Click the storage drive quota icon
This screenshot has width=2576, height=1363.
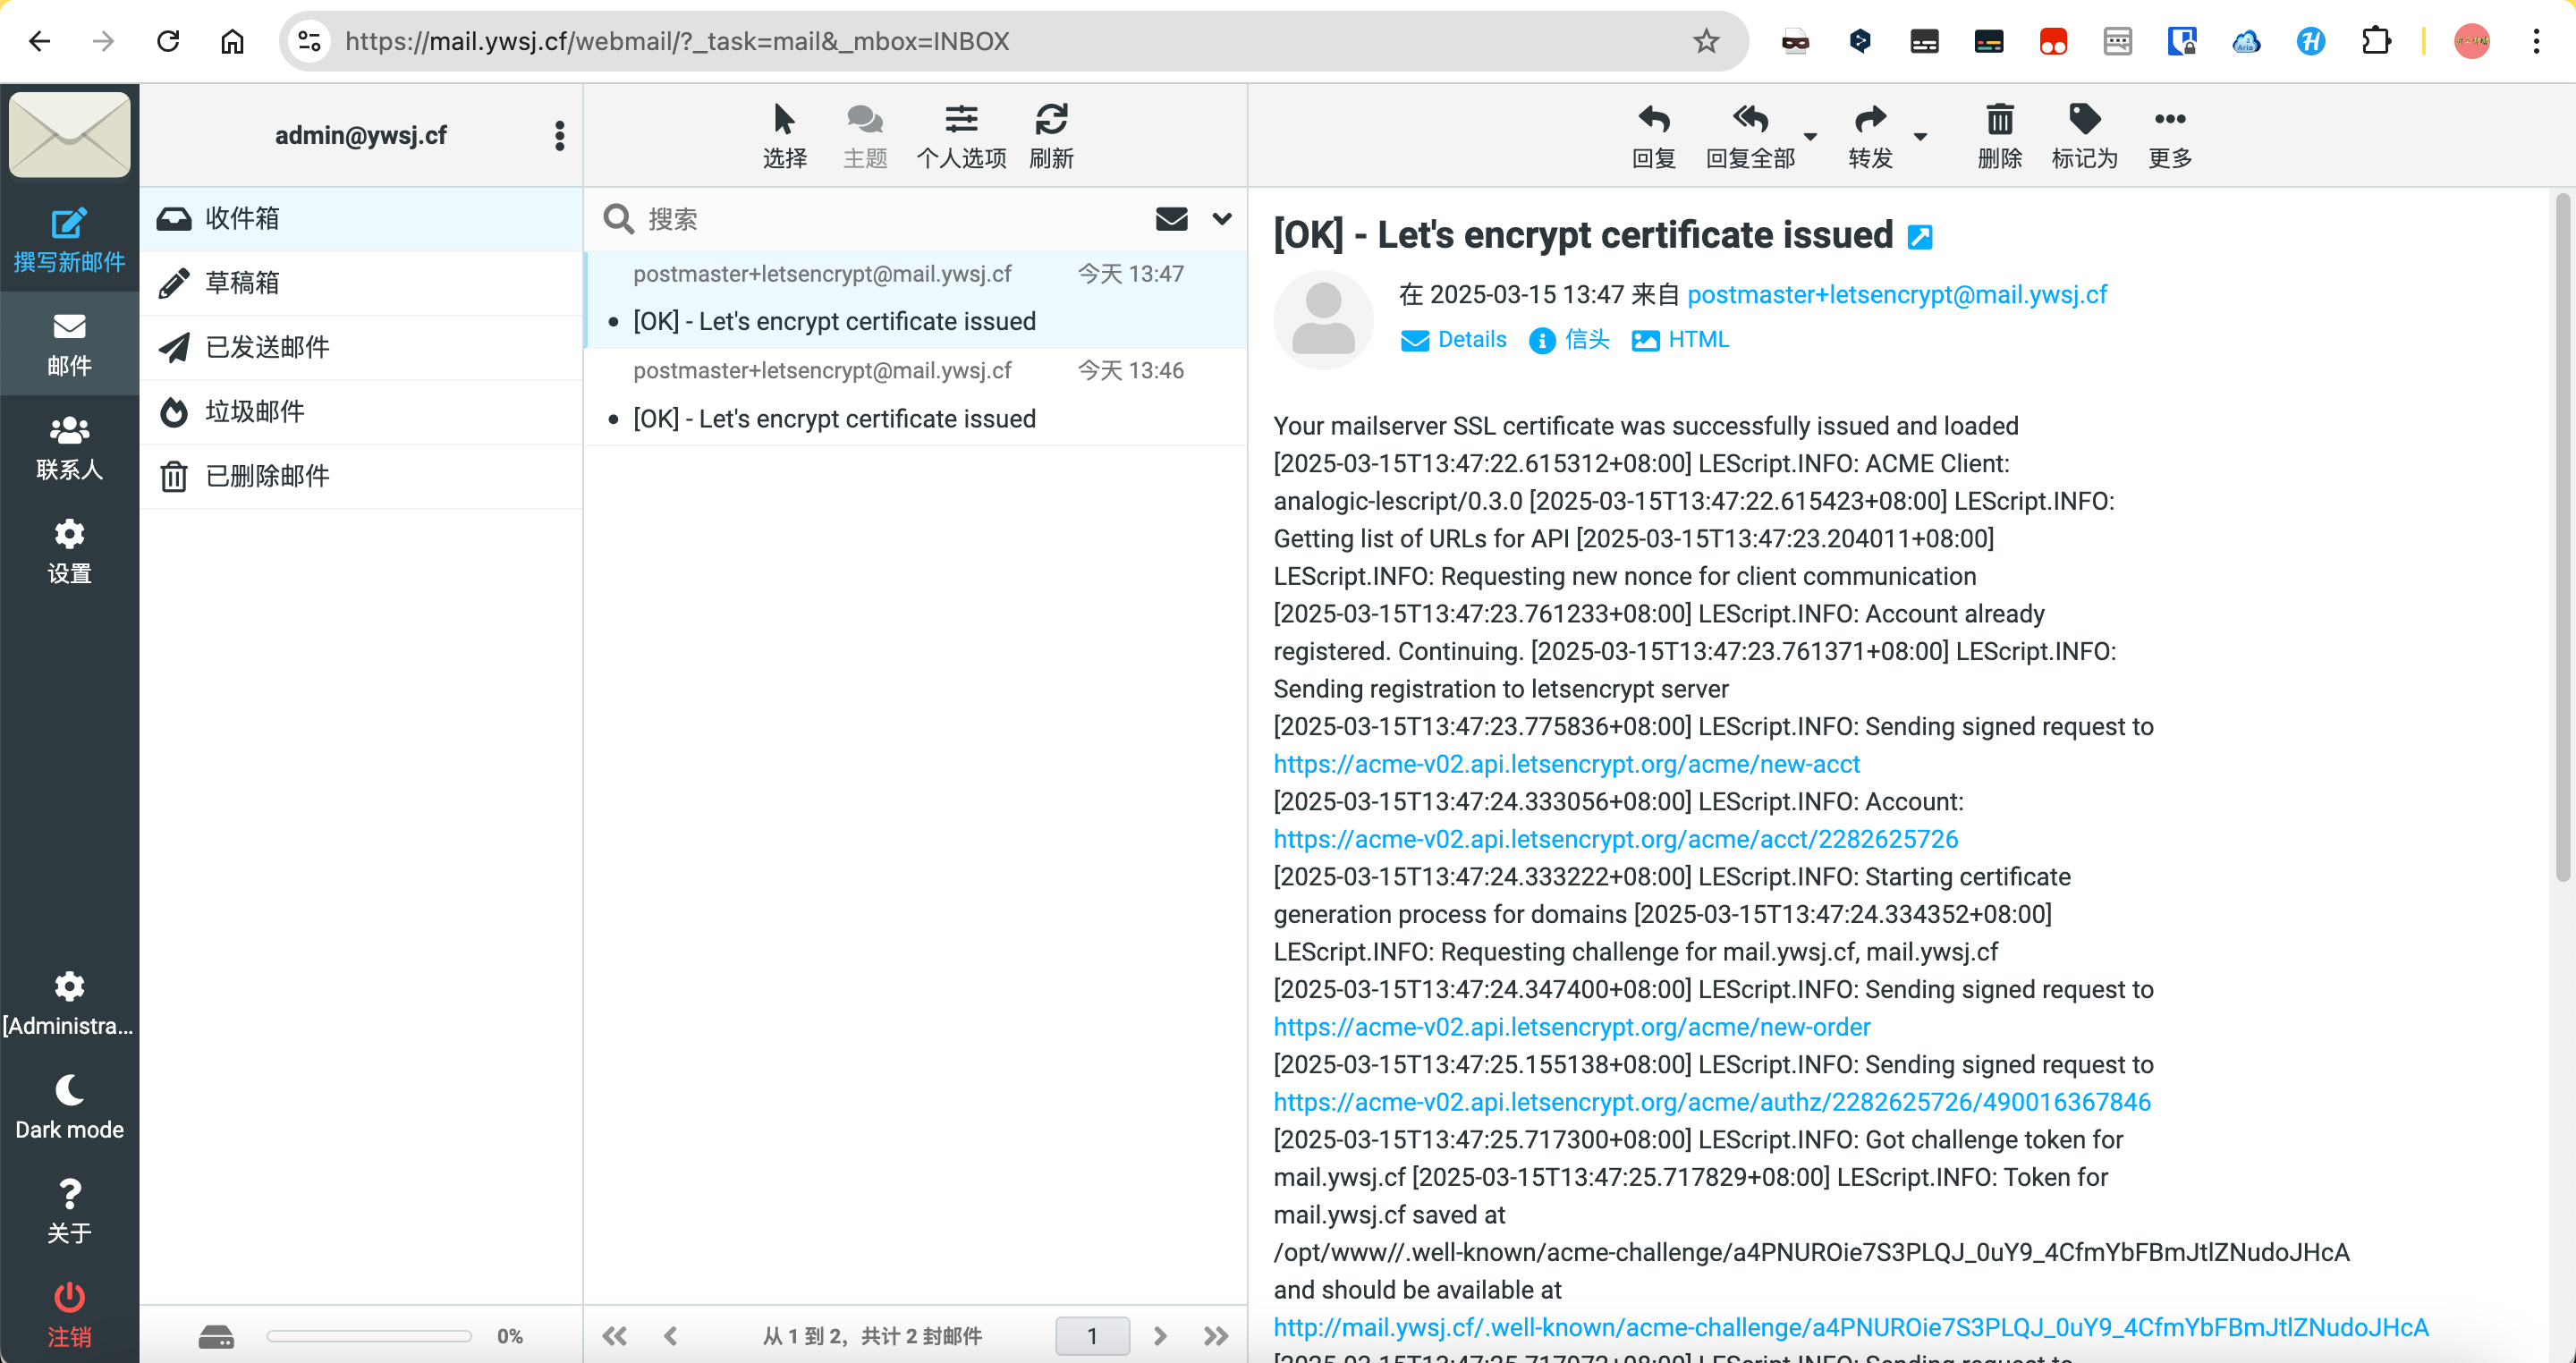coord(215,1336)
